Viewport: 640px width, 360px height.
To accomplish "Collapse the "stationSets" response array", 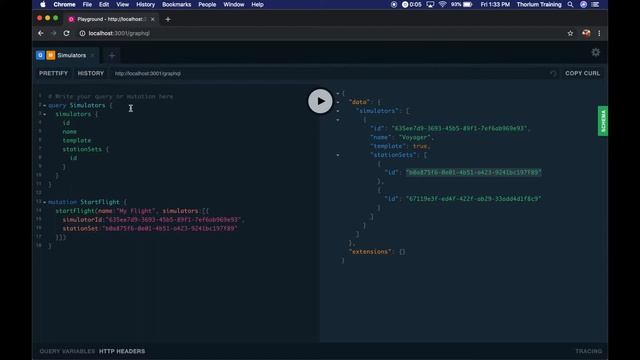I will [x=338, y=155].
